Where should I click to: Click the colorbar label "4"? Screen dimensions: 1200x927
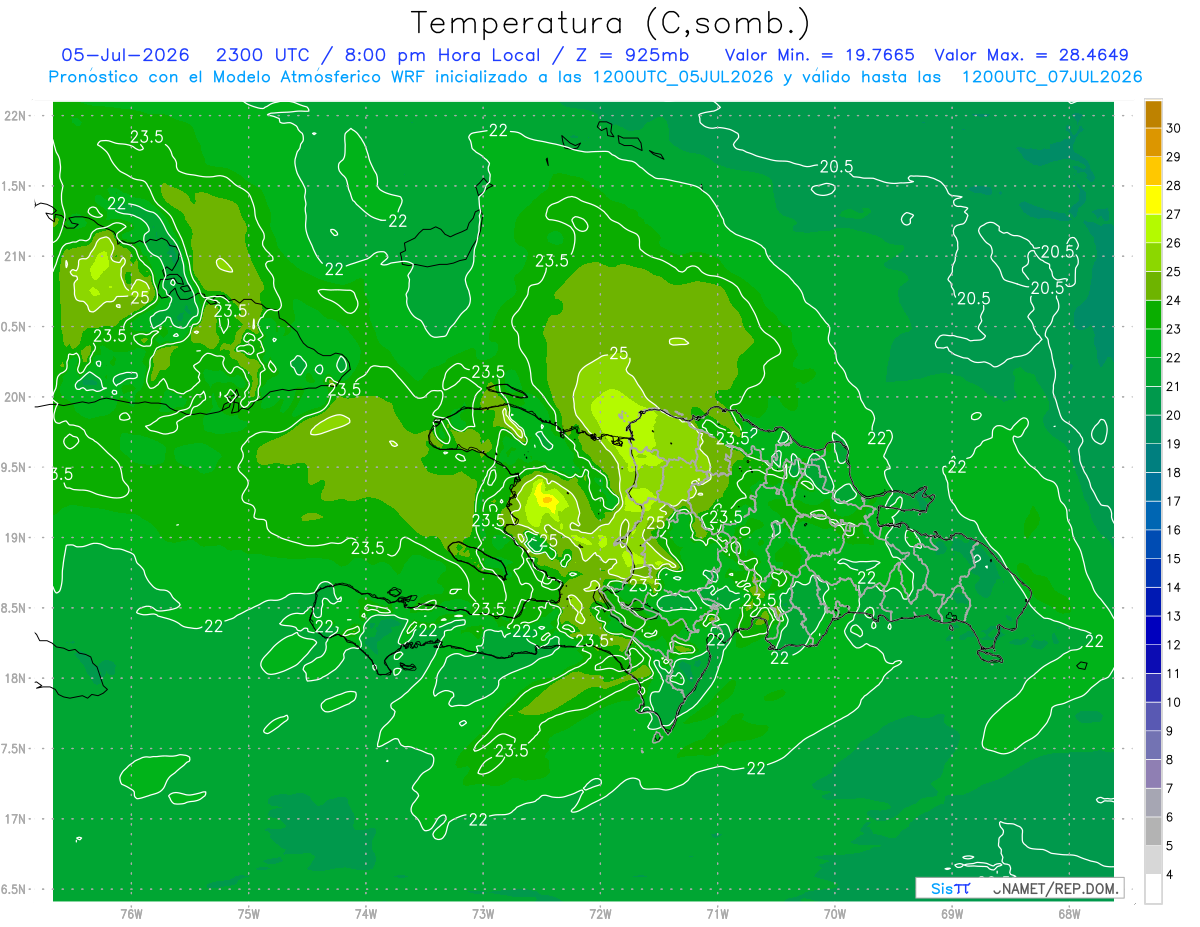click(x=1171, y=874)
